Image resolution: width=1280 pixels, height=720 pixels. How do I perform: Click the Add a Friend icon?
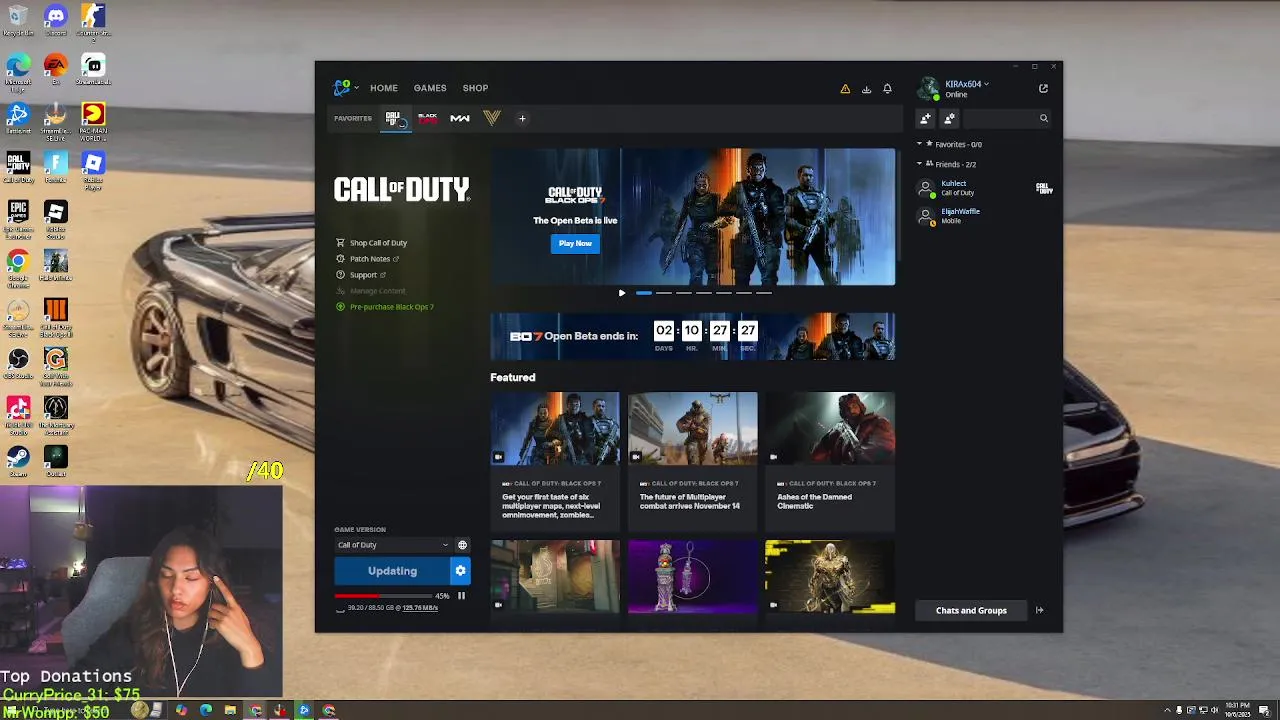(925, 118)
